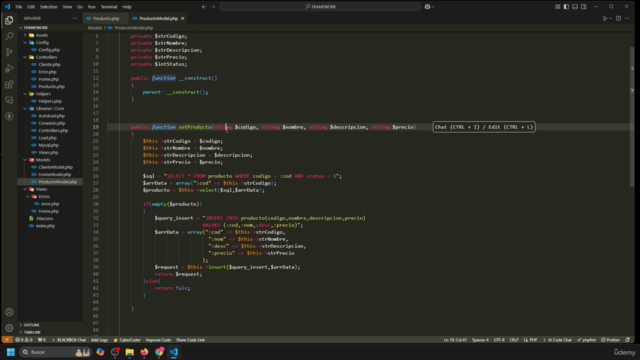Screen dimensions: 640x360
Task: Open Explorer panel more actions ellipsis
Action: tap(75, 18)
